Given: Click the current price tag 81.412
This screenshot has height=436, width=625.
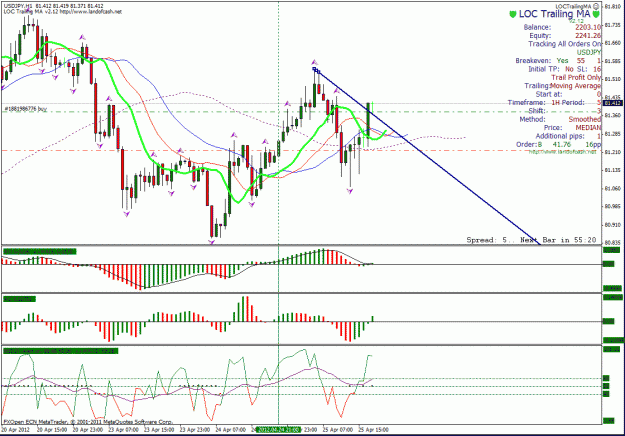Looking at the screenshot, I should [x=612, y=103].
